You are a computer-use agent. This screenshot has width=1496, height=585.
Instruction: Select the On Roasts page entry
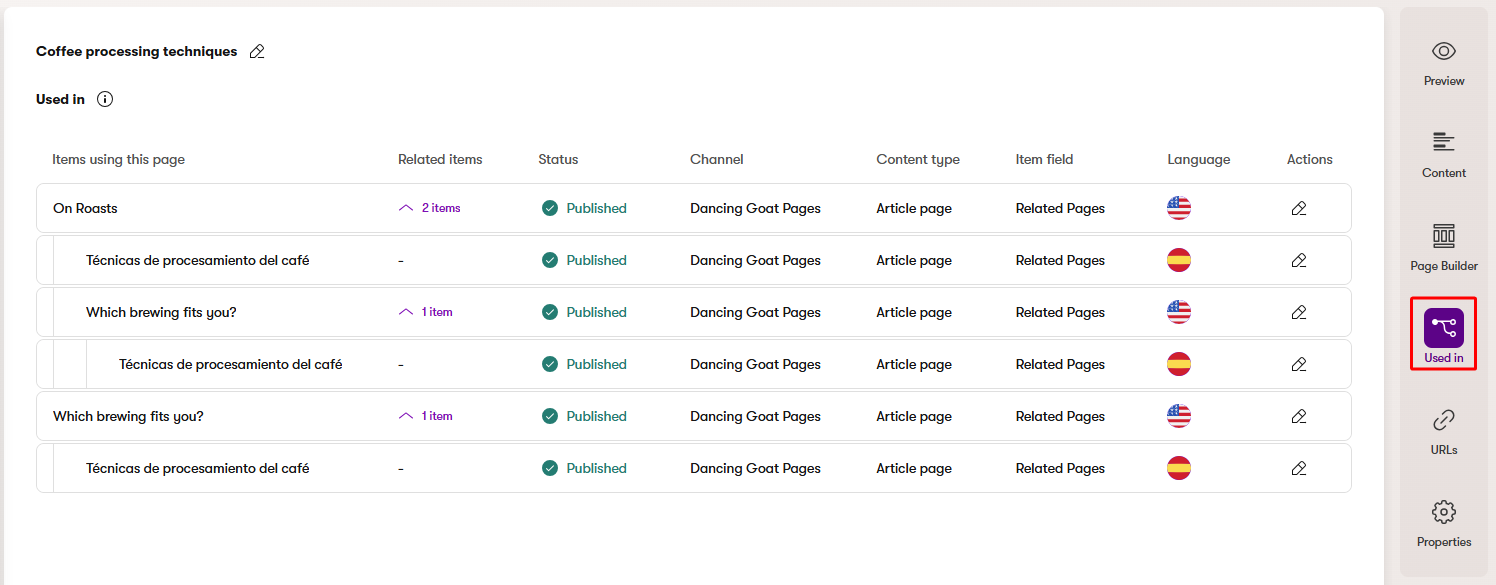click(x=84, y=208)
